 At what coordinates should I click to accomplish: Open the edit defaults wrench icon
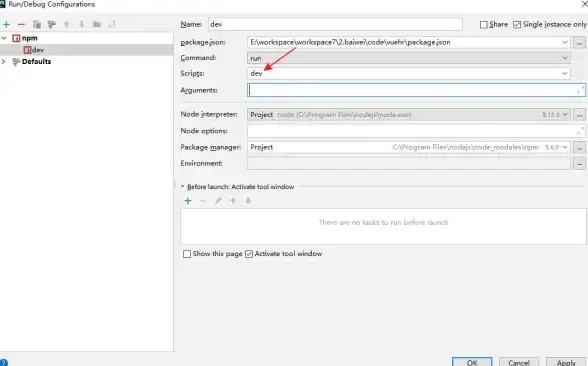[x=52, y=24]
